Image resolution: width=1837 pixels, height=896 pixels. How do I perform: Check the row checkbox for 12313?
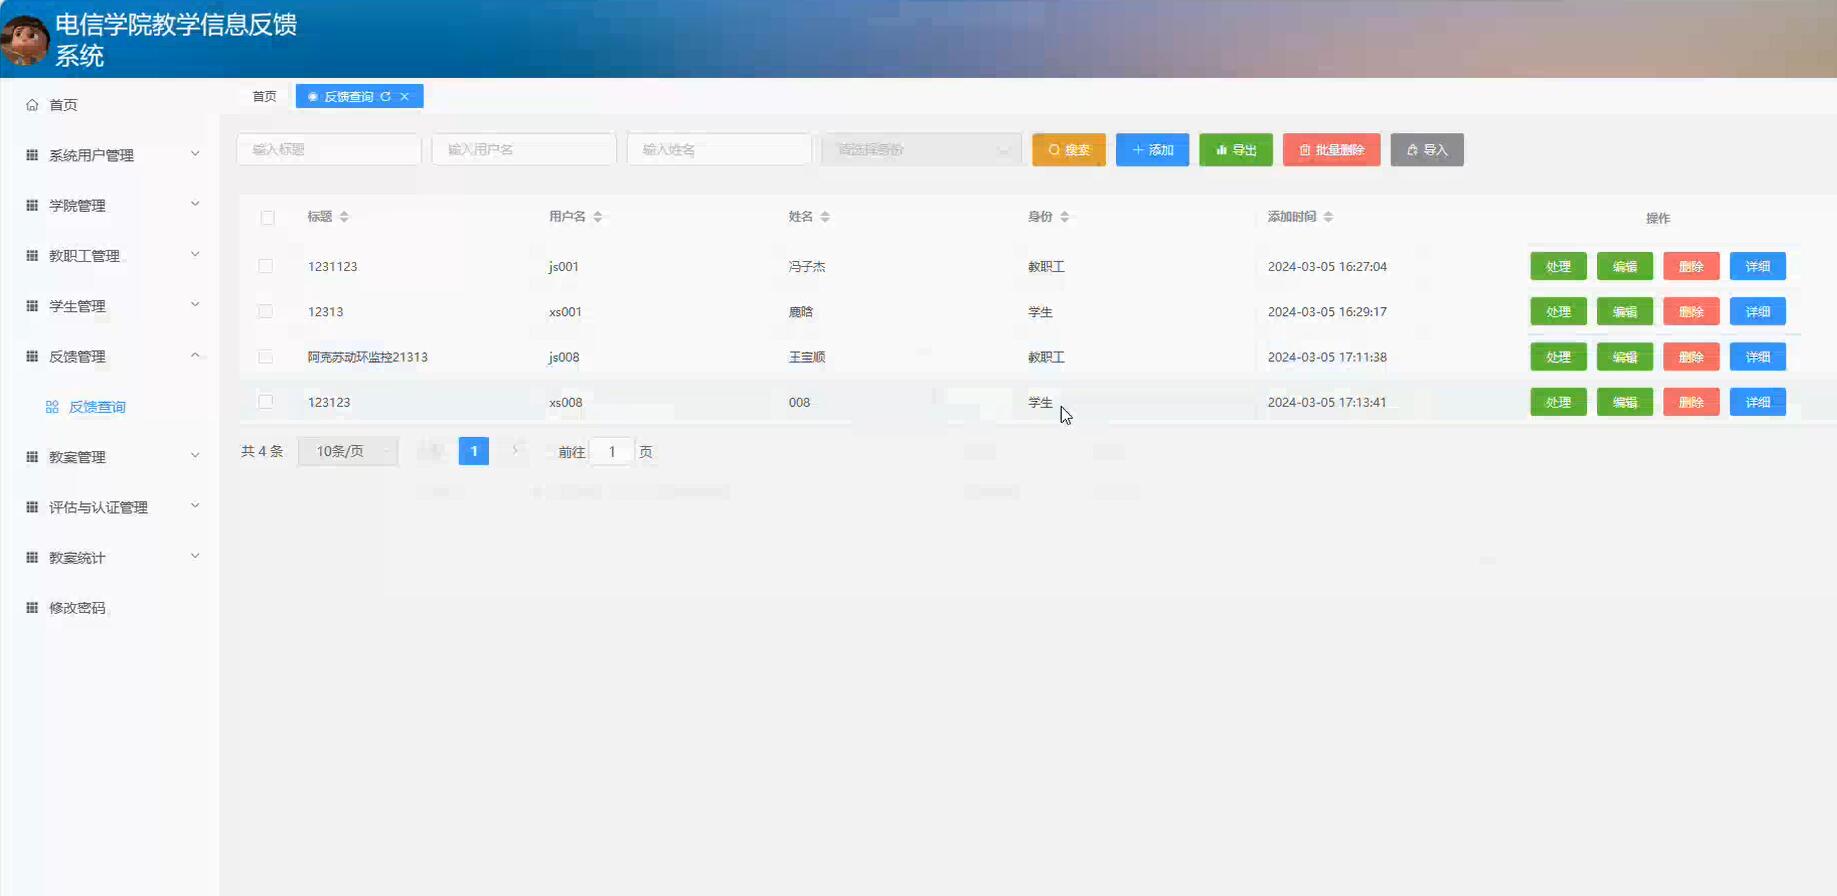pos(265,311)
